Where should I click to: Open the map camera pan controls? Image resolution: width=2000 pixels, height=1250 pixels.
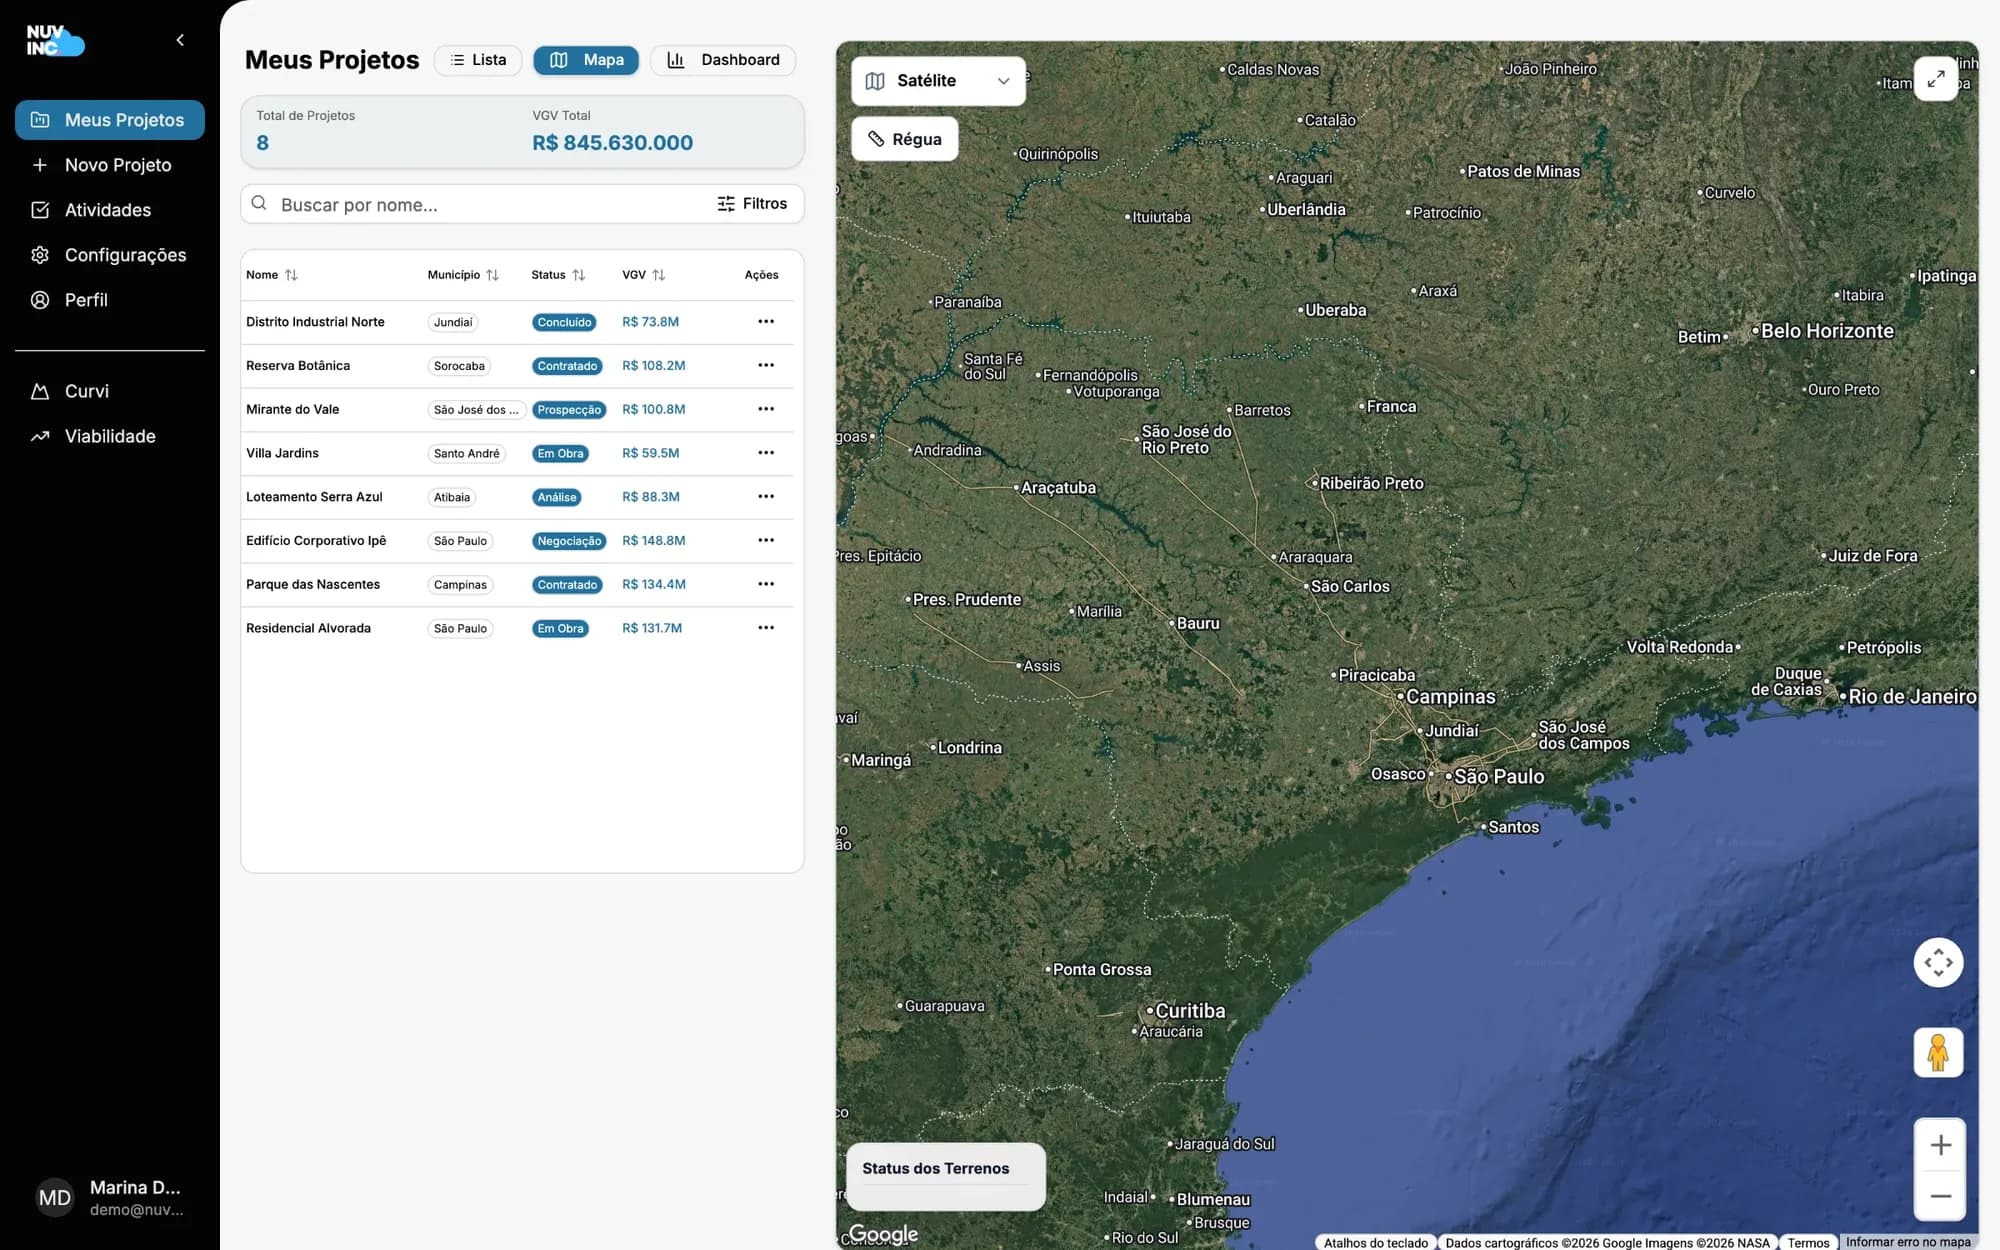click(x=1938, y=963)
